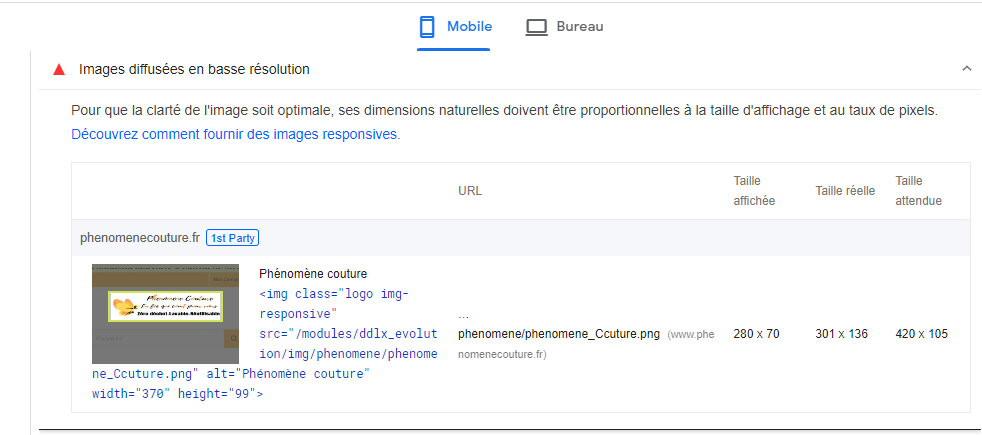Click the logo screenshot thumbnail
The image size is (982, 435).
[x=165, y=314]
